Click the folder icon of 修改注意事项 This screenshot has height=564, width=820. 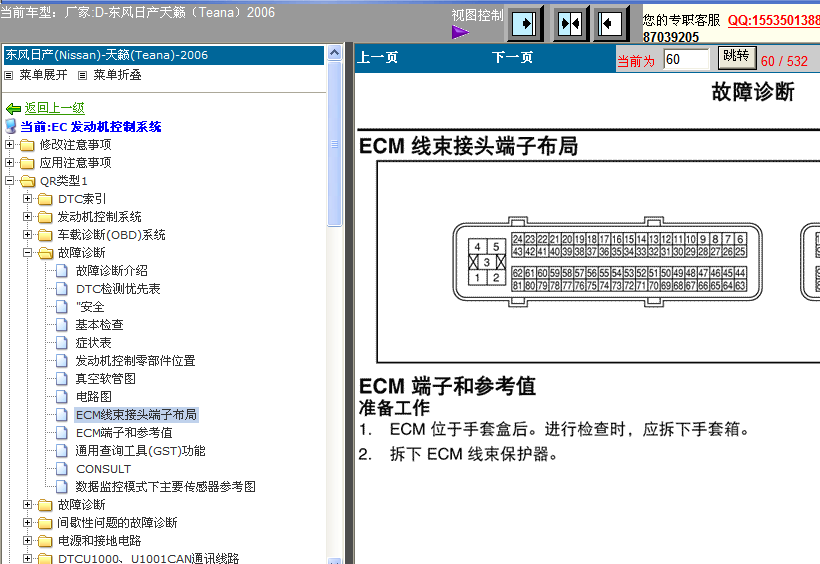click(27, 145)
